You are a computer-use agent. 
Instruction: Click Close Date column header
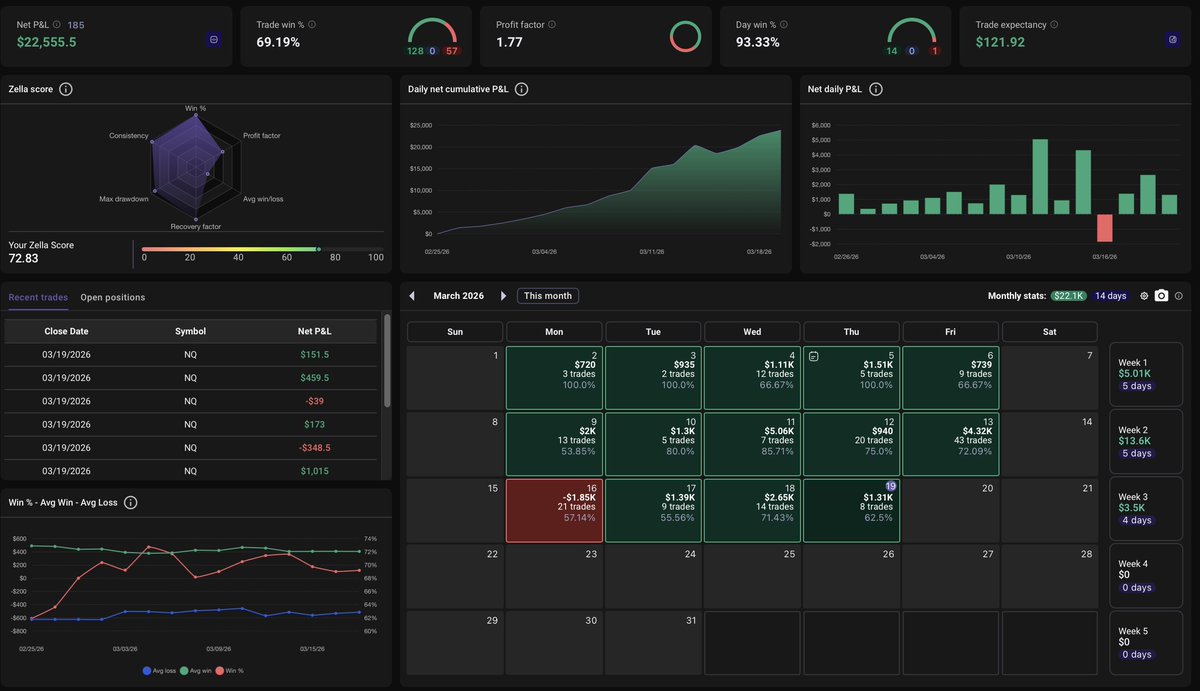pyautogui.click(x=66, y=331)
